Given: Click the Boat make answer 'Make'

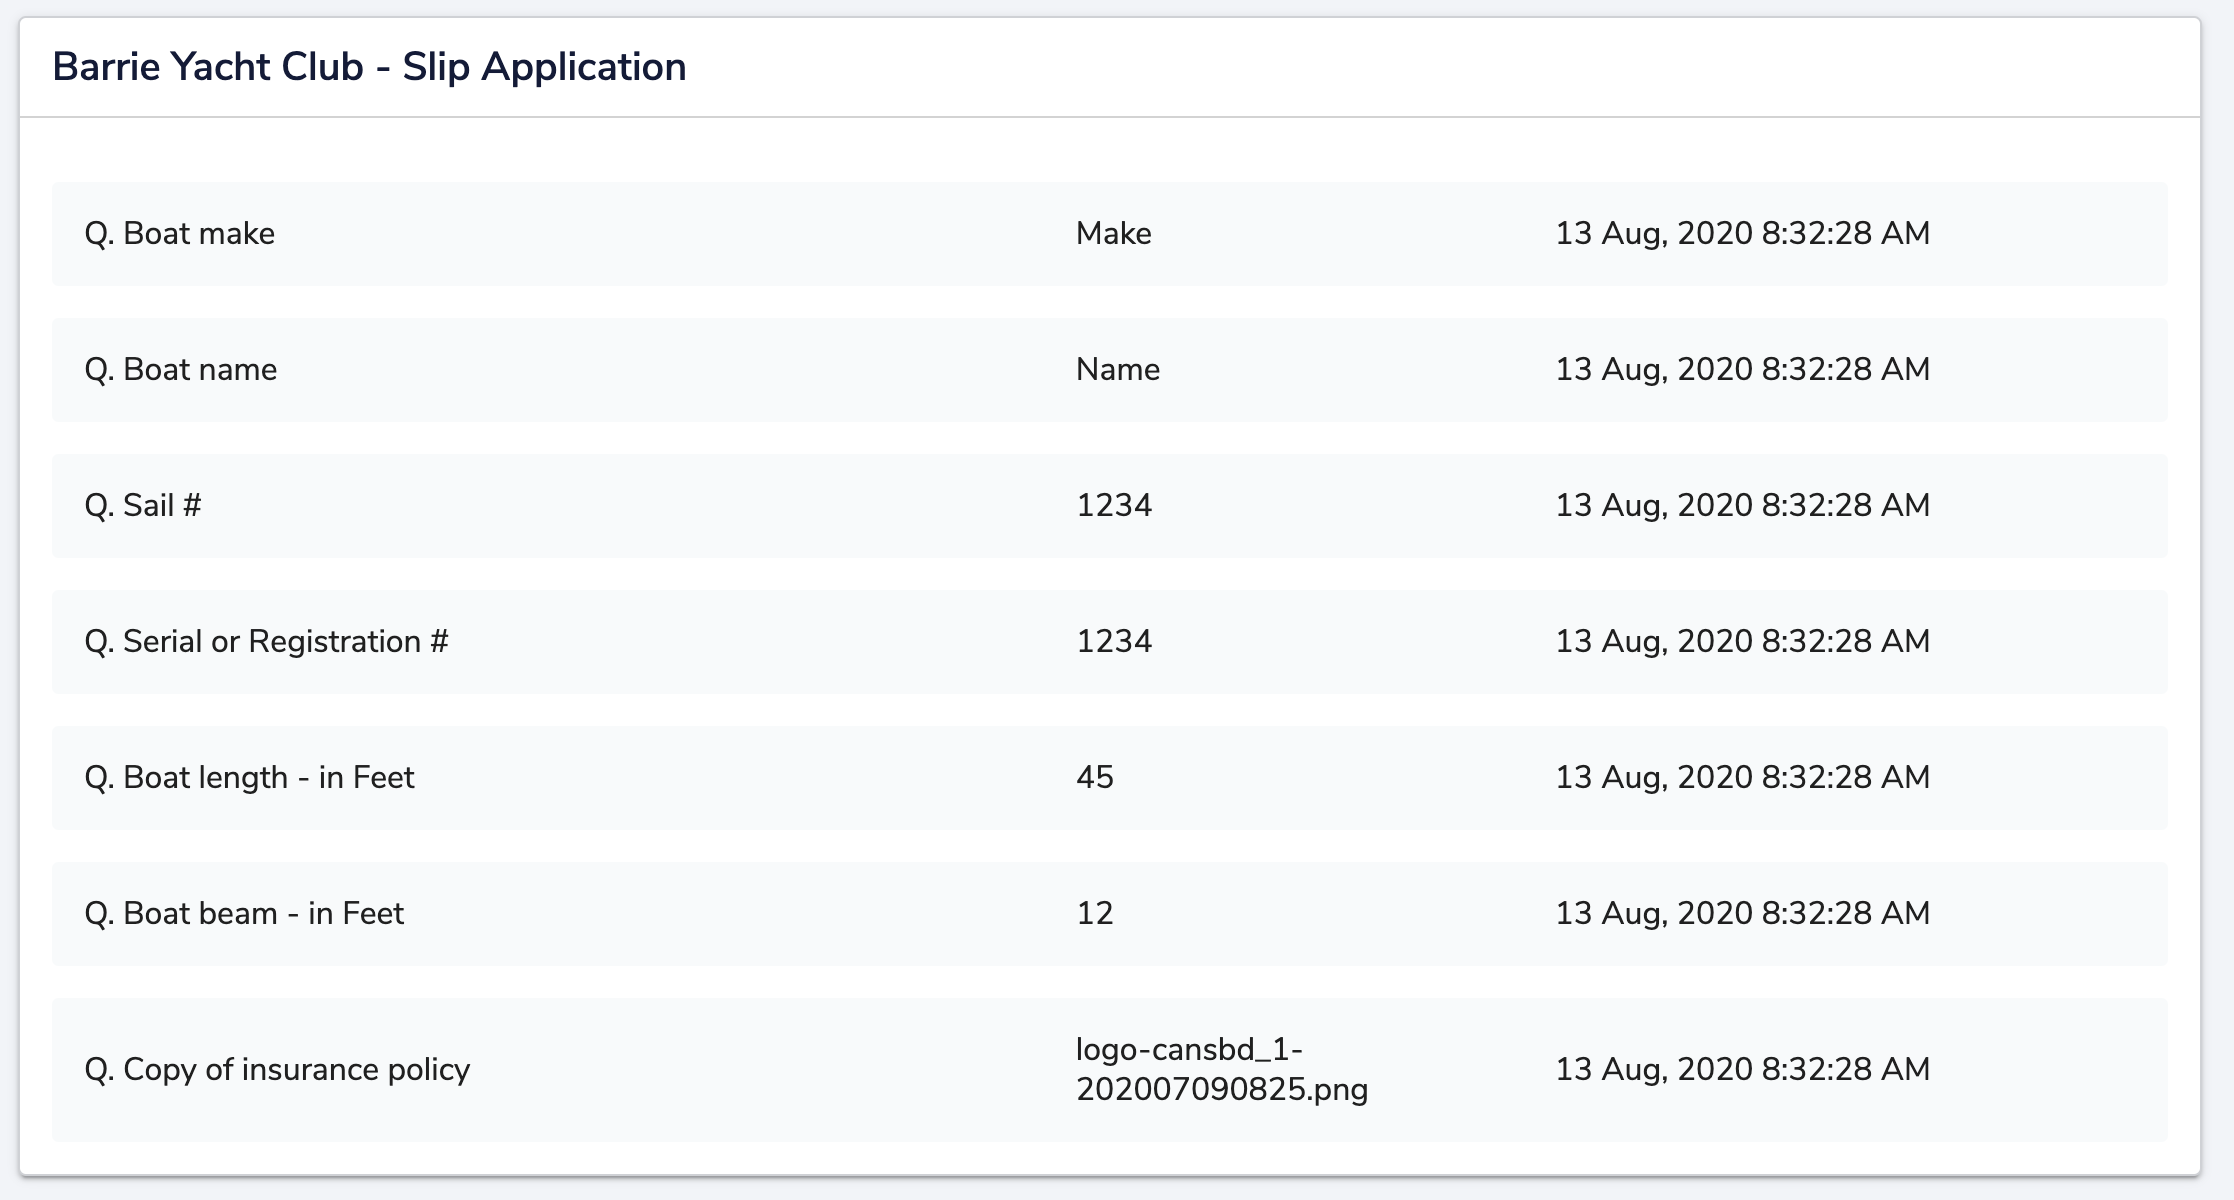Looking at the screenshot, I should [x=1113, y=233].
